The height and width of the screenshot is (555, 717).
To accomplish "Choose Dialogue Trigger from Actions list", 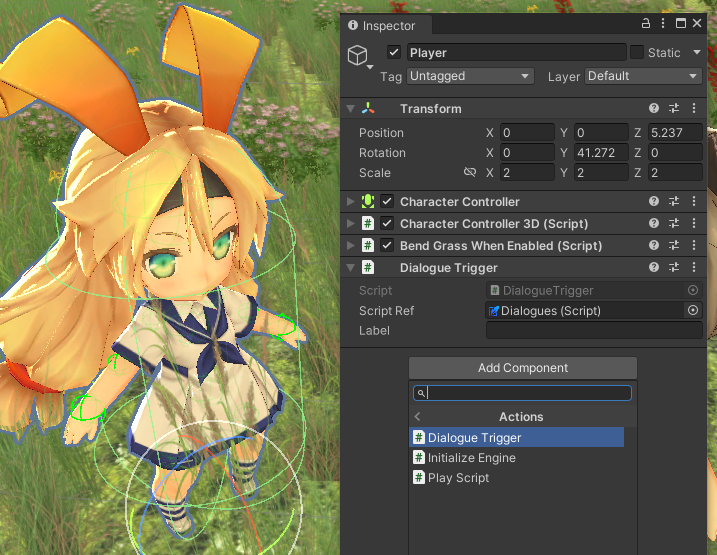I will tap(517, 438).
